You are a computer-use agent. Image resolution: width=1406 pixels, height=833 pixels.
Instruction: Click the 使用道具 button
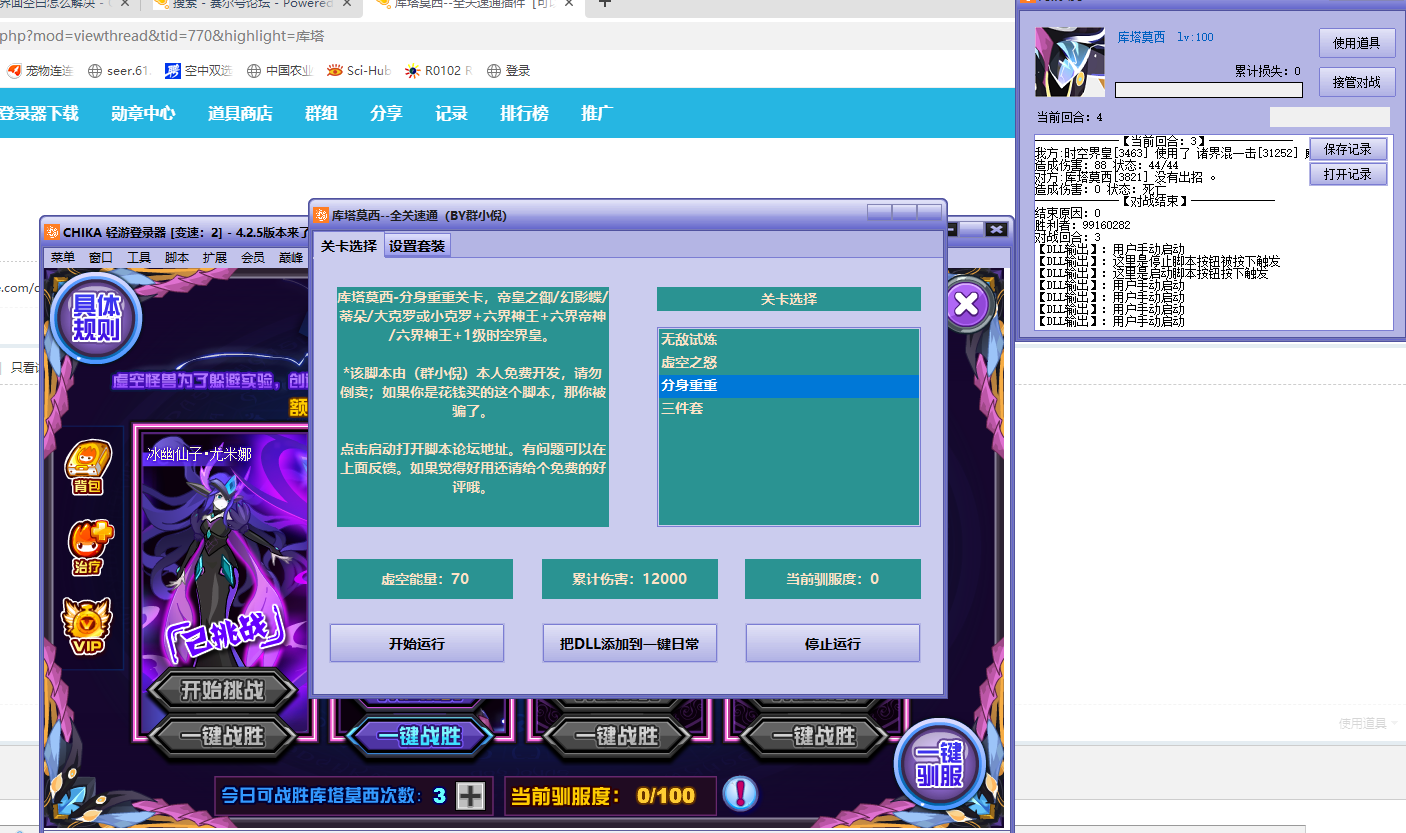[x=1357, y=43]
